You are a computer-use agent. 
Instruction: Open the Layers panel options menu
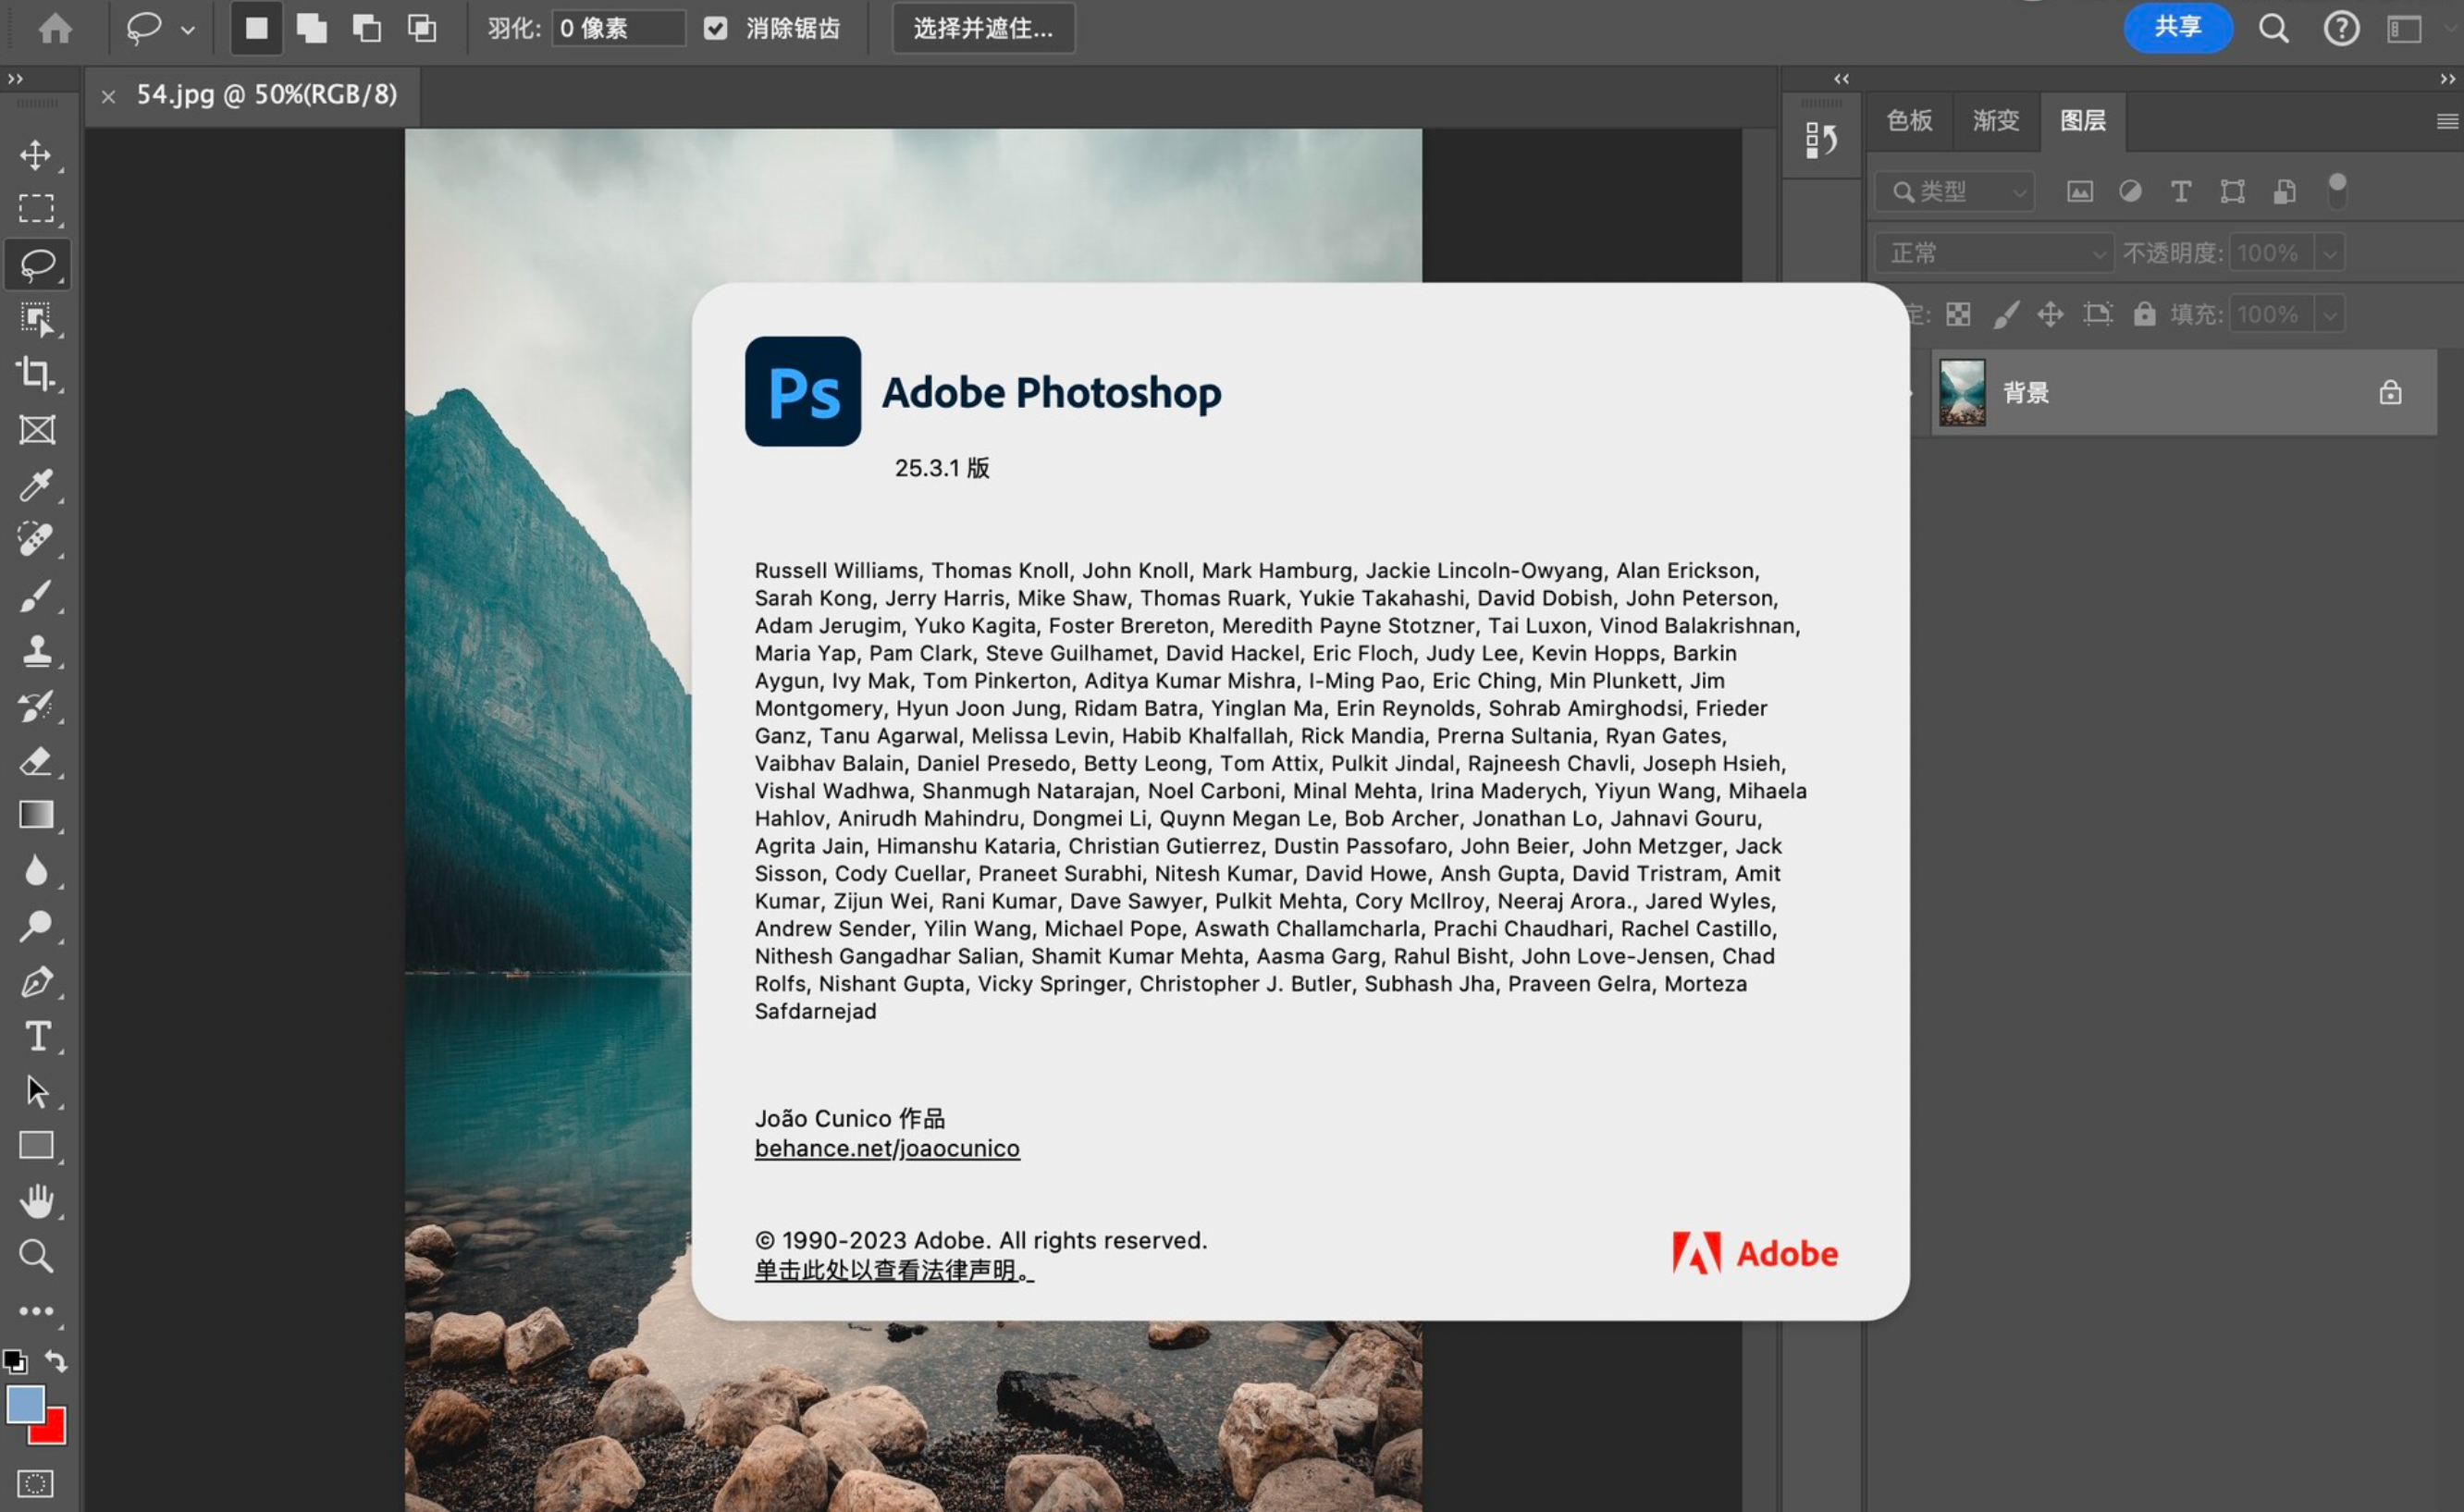2447,121
